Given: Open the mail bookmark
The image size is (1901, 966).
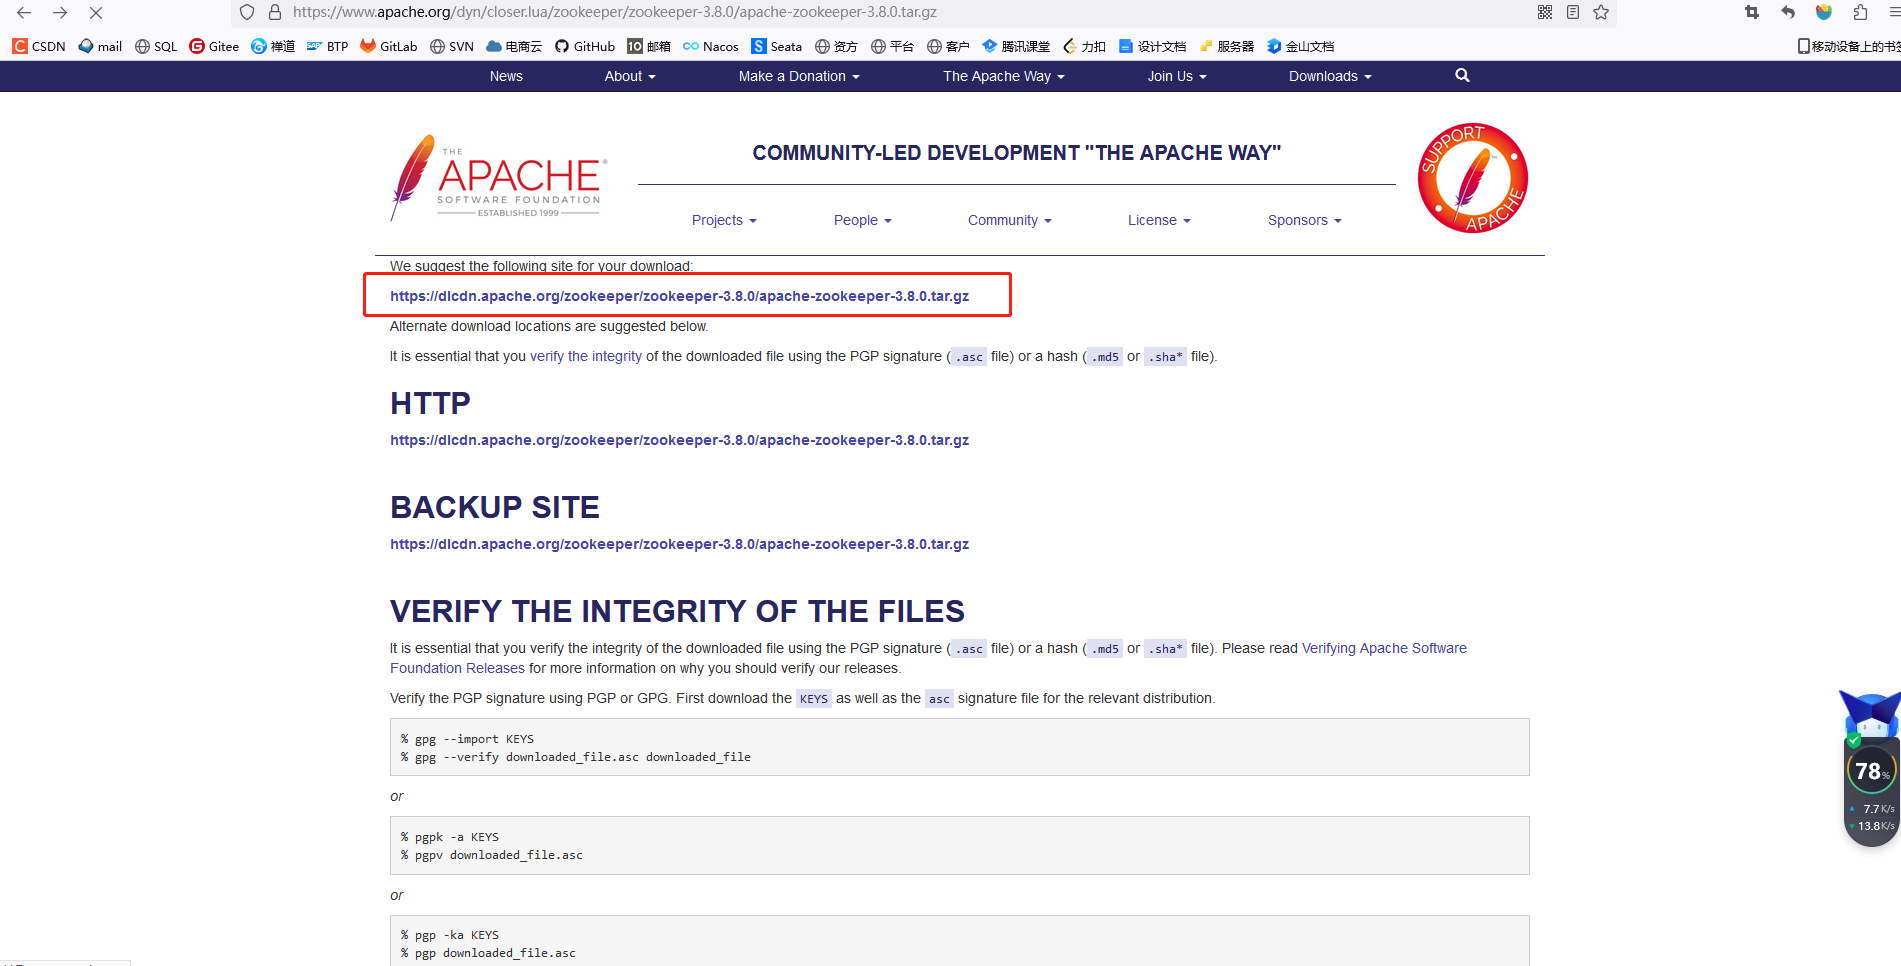Looking at the screenshot, I should coord(100,46).
